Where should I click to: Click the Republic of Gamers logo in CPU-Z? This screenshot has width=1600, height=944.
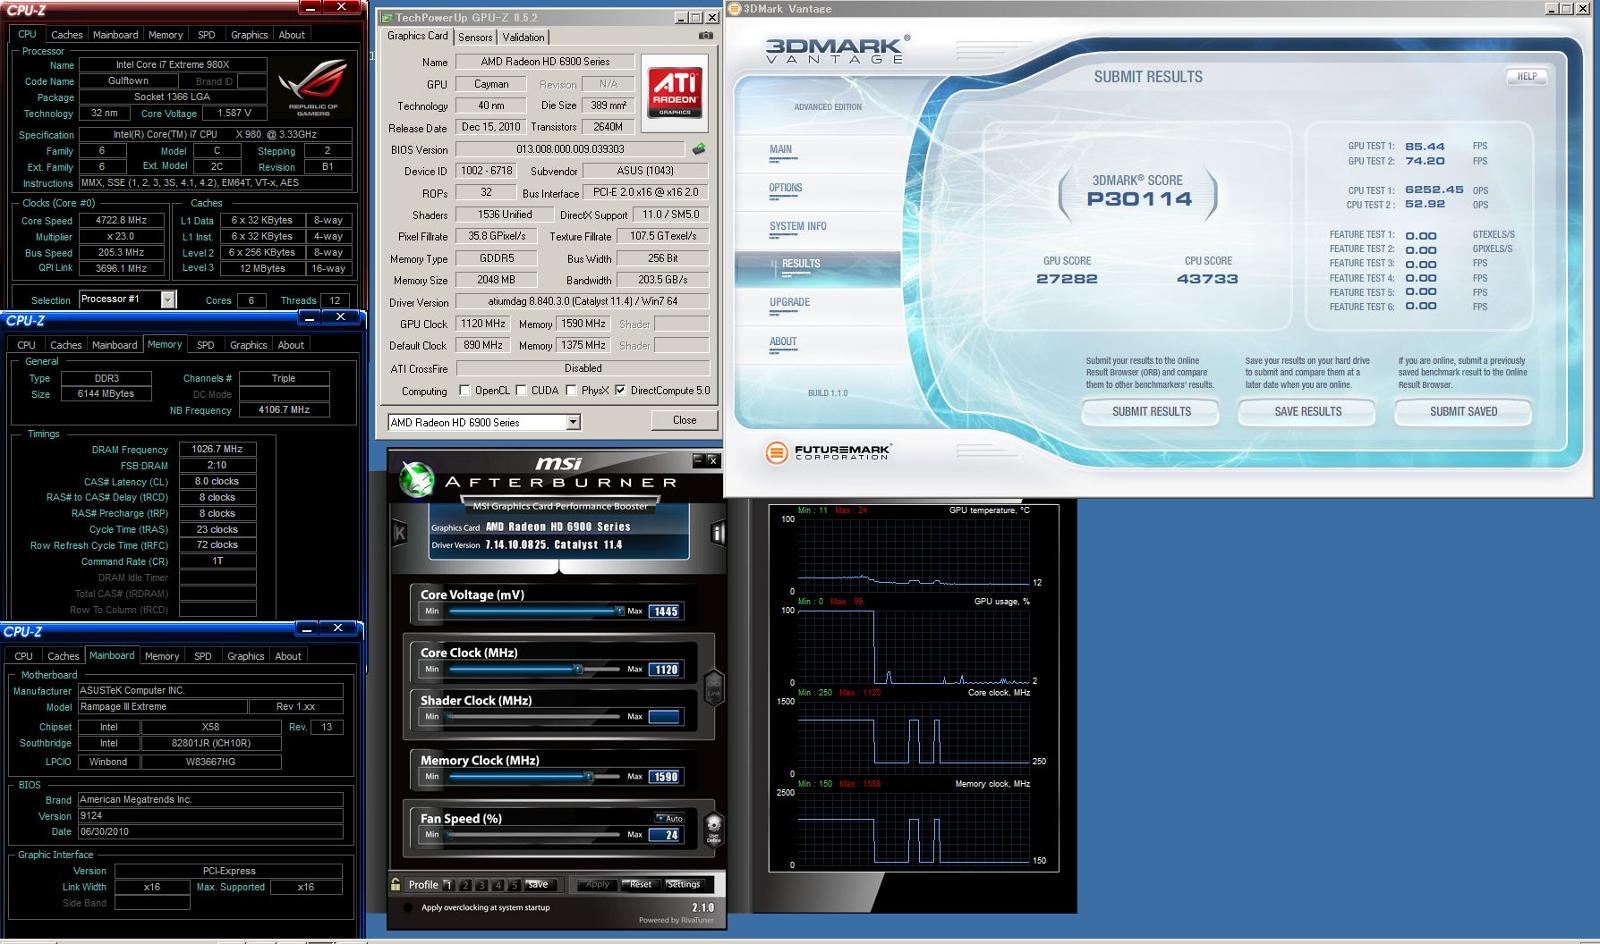[312, 88]
